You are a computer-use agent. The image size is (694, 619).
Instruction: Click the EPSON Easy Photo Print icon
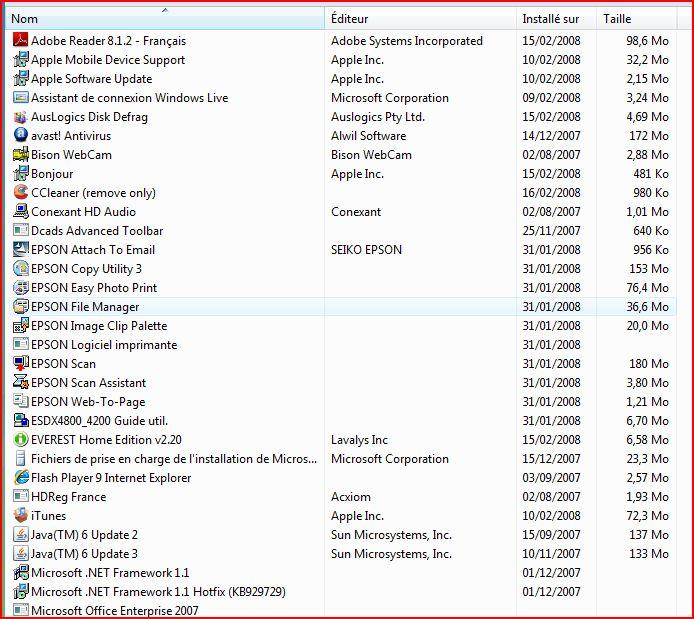click(20, 288)
